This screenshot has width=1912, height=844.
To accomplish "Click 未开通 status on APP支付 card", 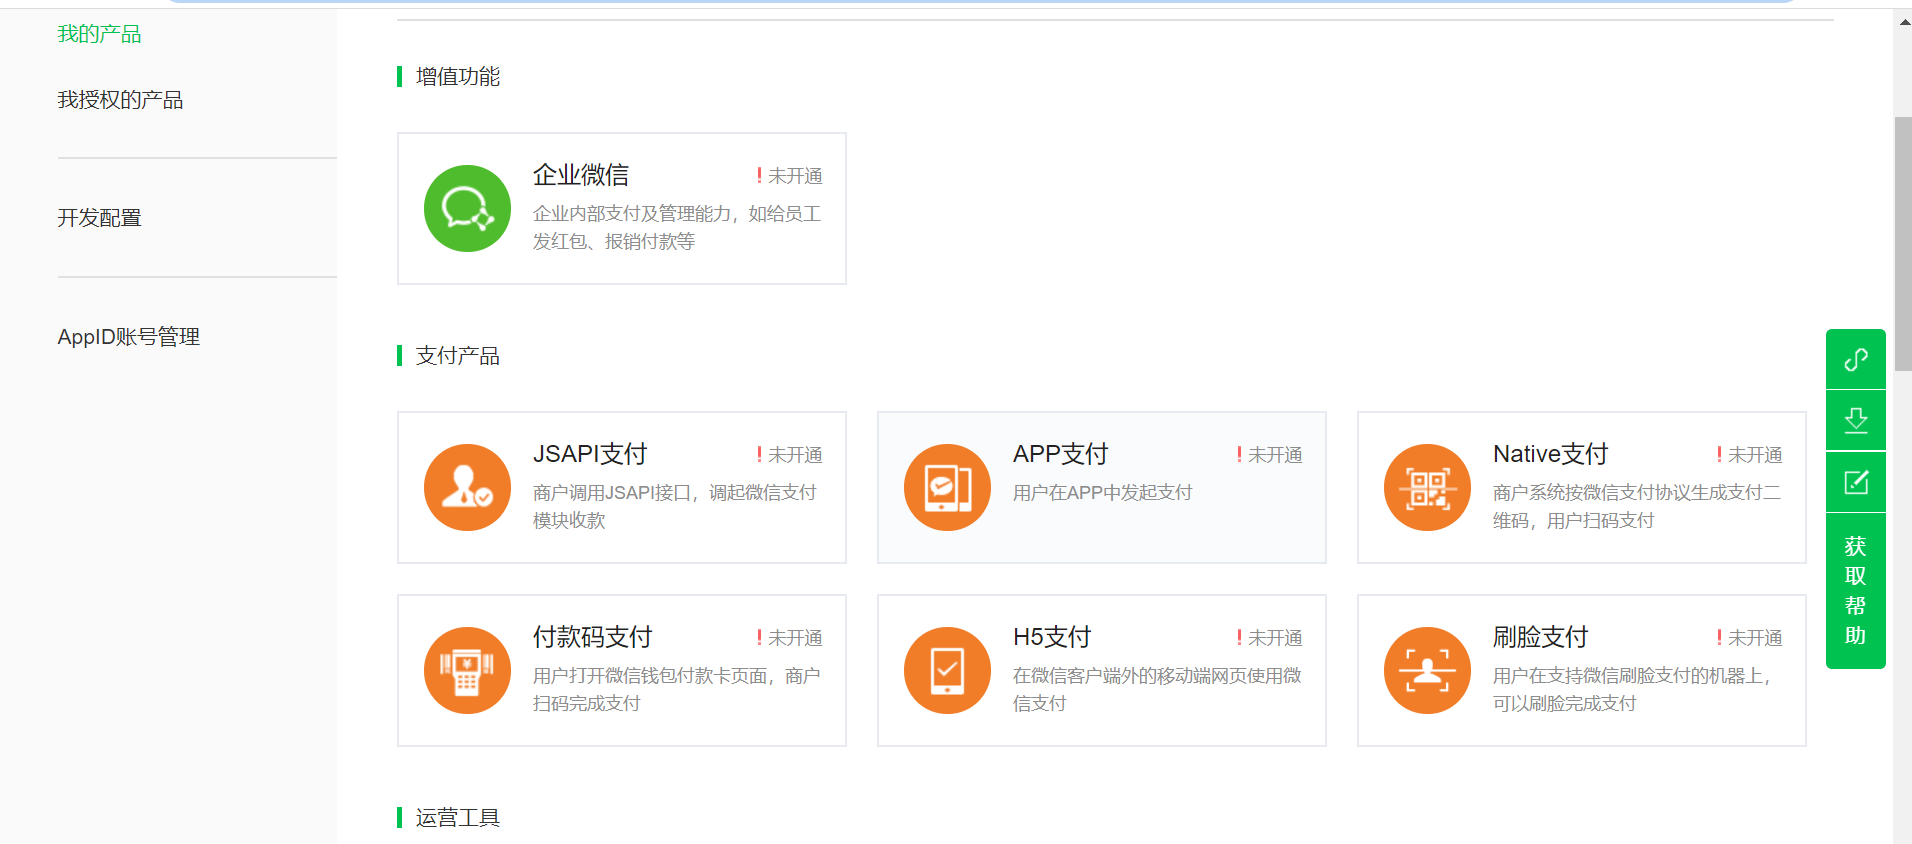I will [1269, 455].
